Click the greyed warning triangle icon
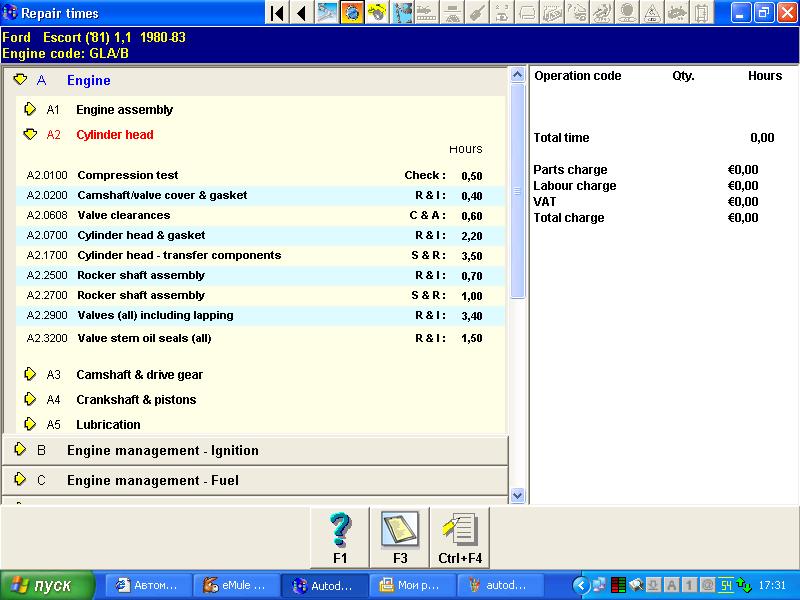 click(x=652, y=13)
